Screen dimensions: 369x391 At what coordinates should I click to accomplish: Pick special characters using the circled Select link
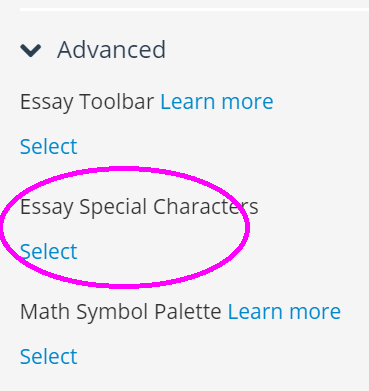[49, 251]
